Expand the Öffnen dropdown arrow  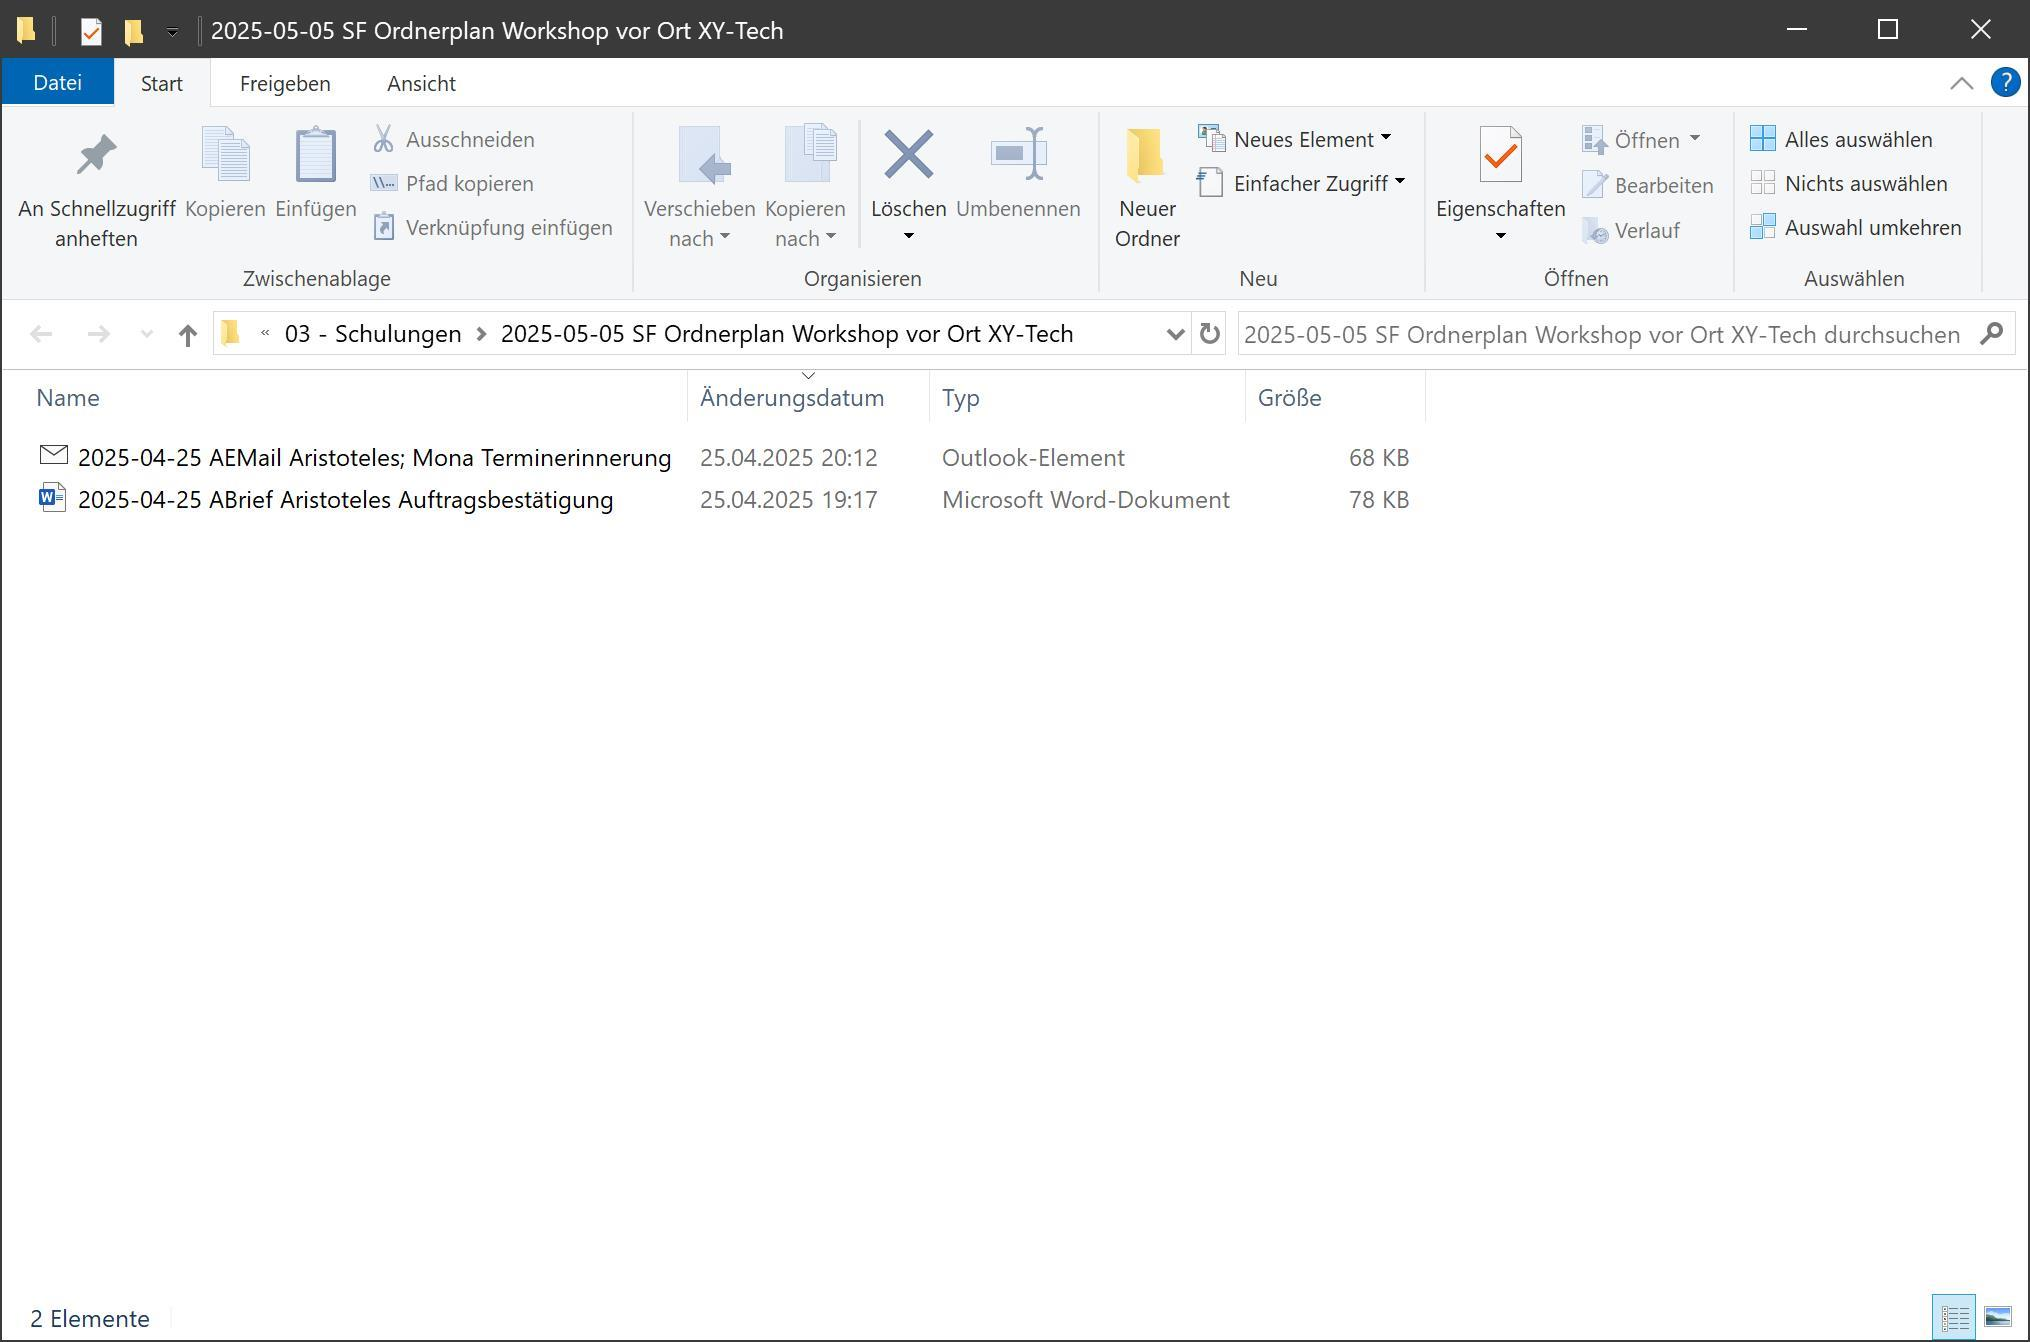1695,139
